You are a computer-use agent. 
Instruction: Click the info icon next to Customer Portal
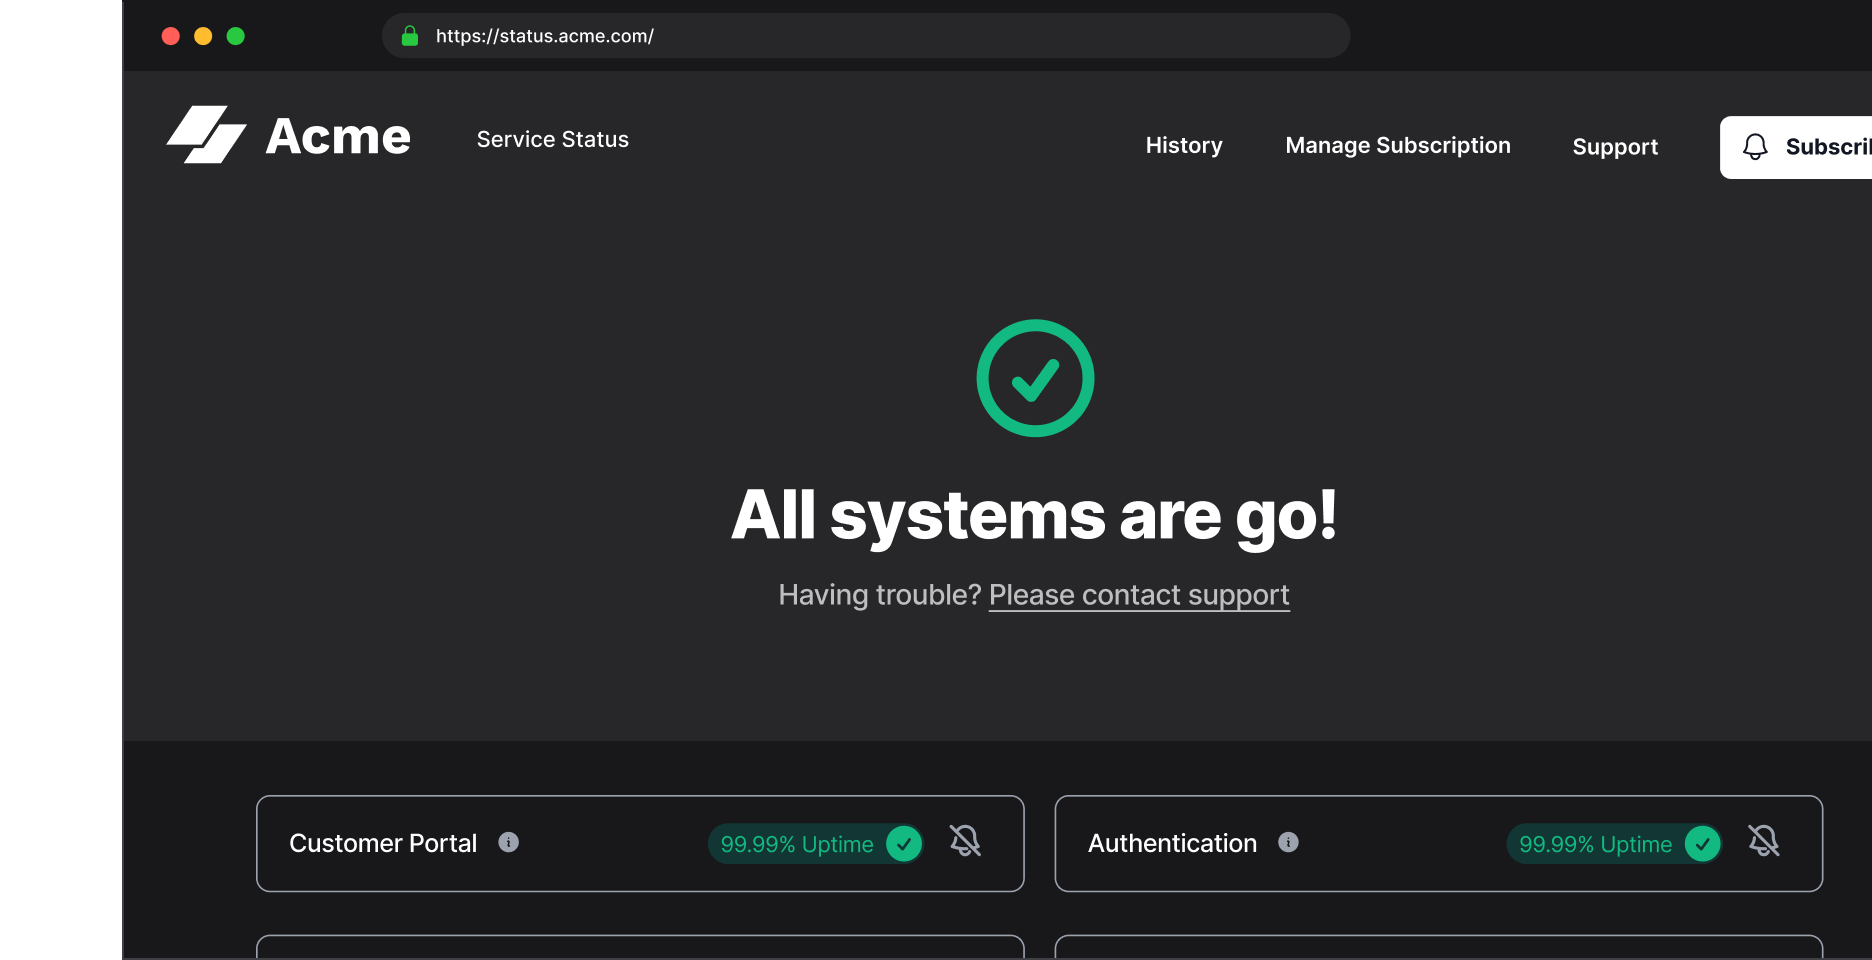509,842
